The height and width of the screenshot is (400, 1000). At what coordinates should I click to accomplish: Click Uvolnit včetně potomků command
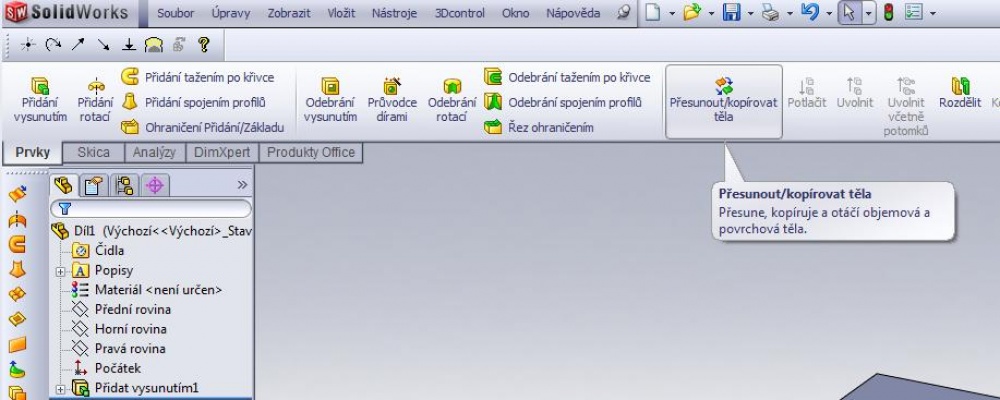pos(906,107)
